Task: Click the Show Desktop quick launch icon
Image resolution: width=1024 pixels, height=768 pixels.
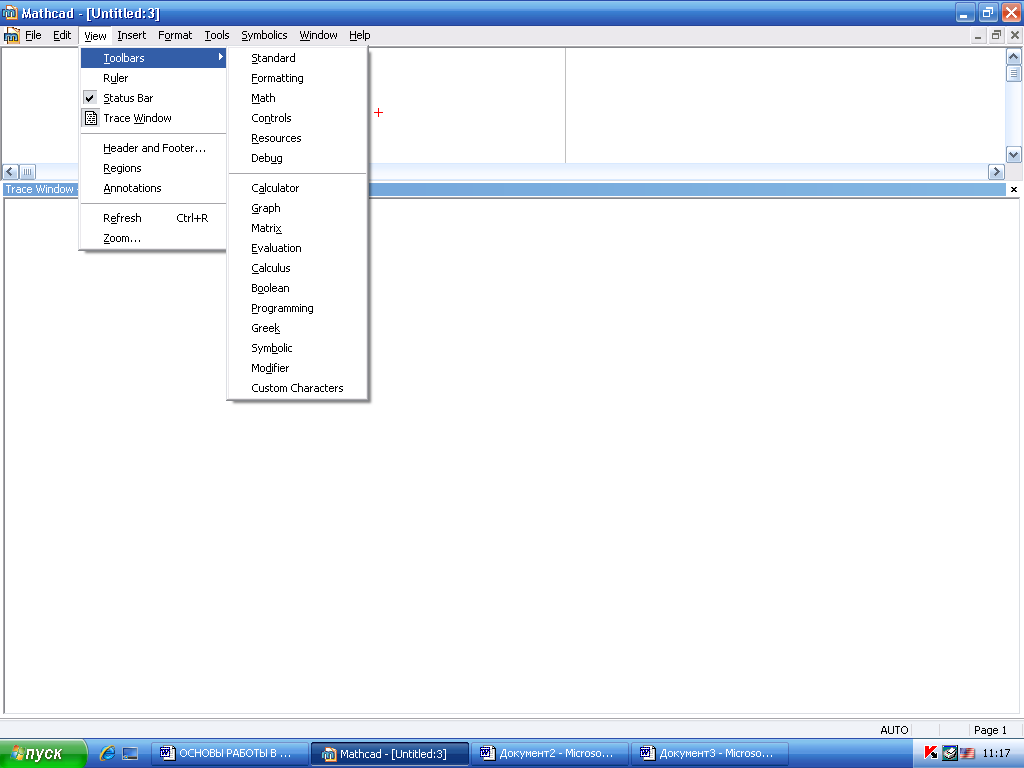Action: pyautogui.click(x=130, y=753)
